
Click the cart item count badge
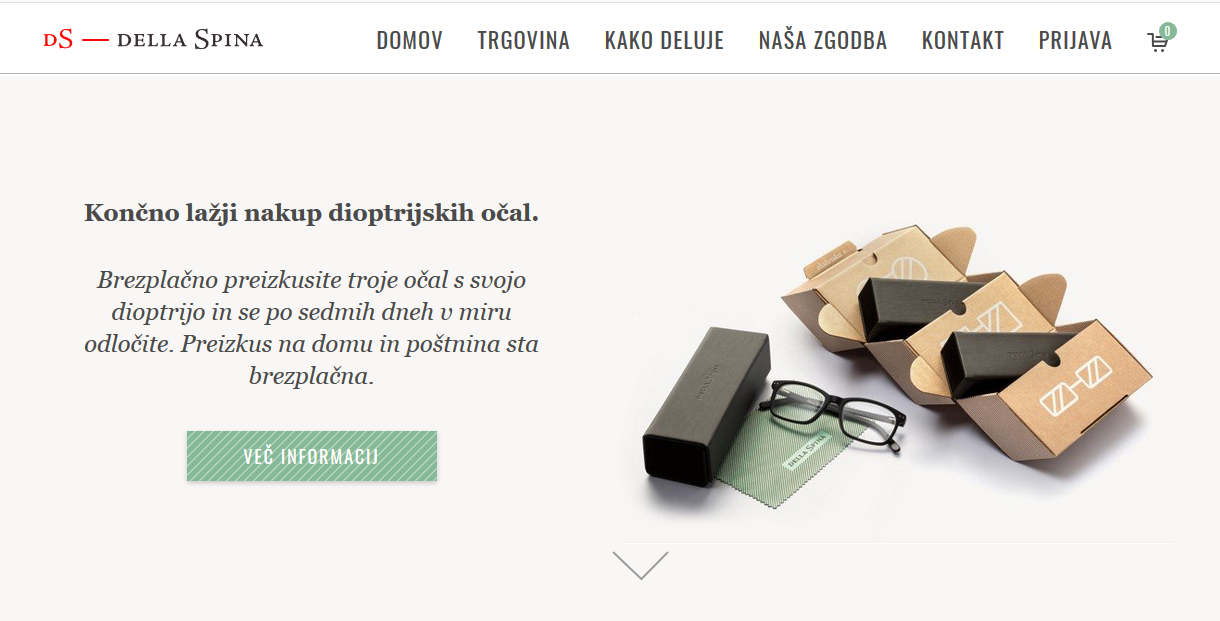1167,31
